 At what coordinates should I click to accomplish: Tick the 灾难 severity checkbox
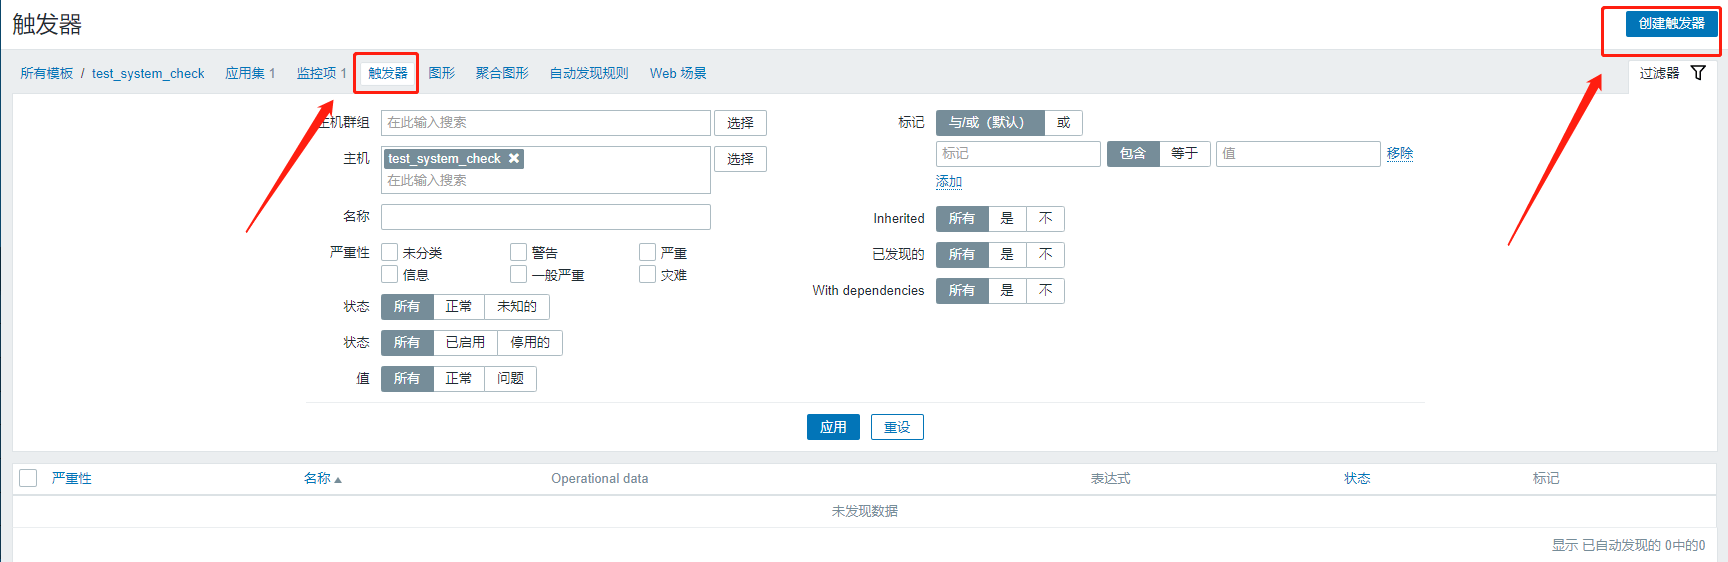647,274
